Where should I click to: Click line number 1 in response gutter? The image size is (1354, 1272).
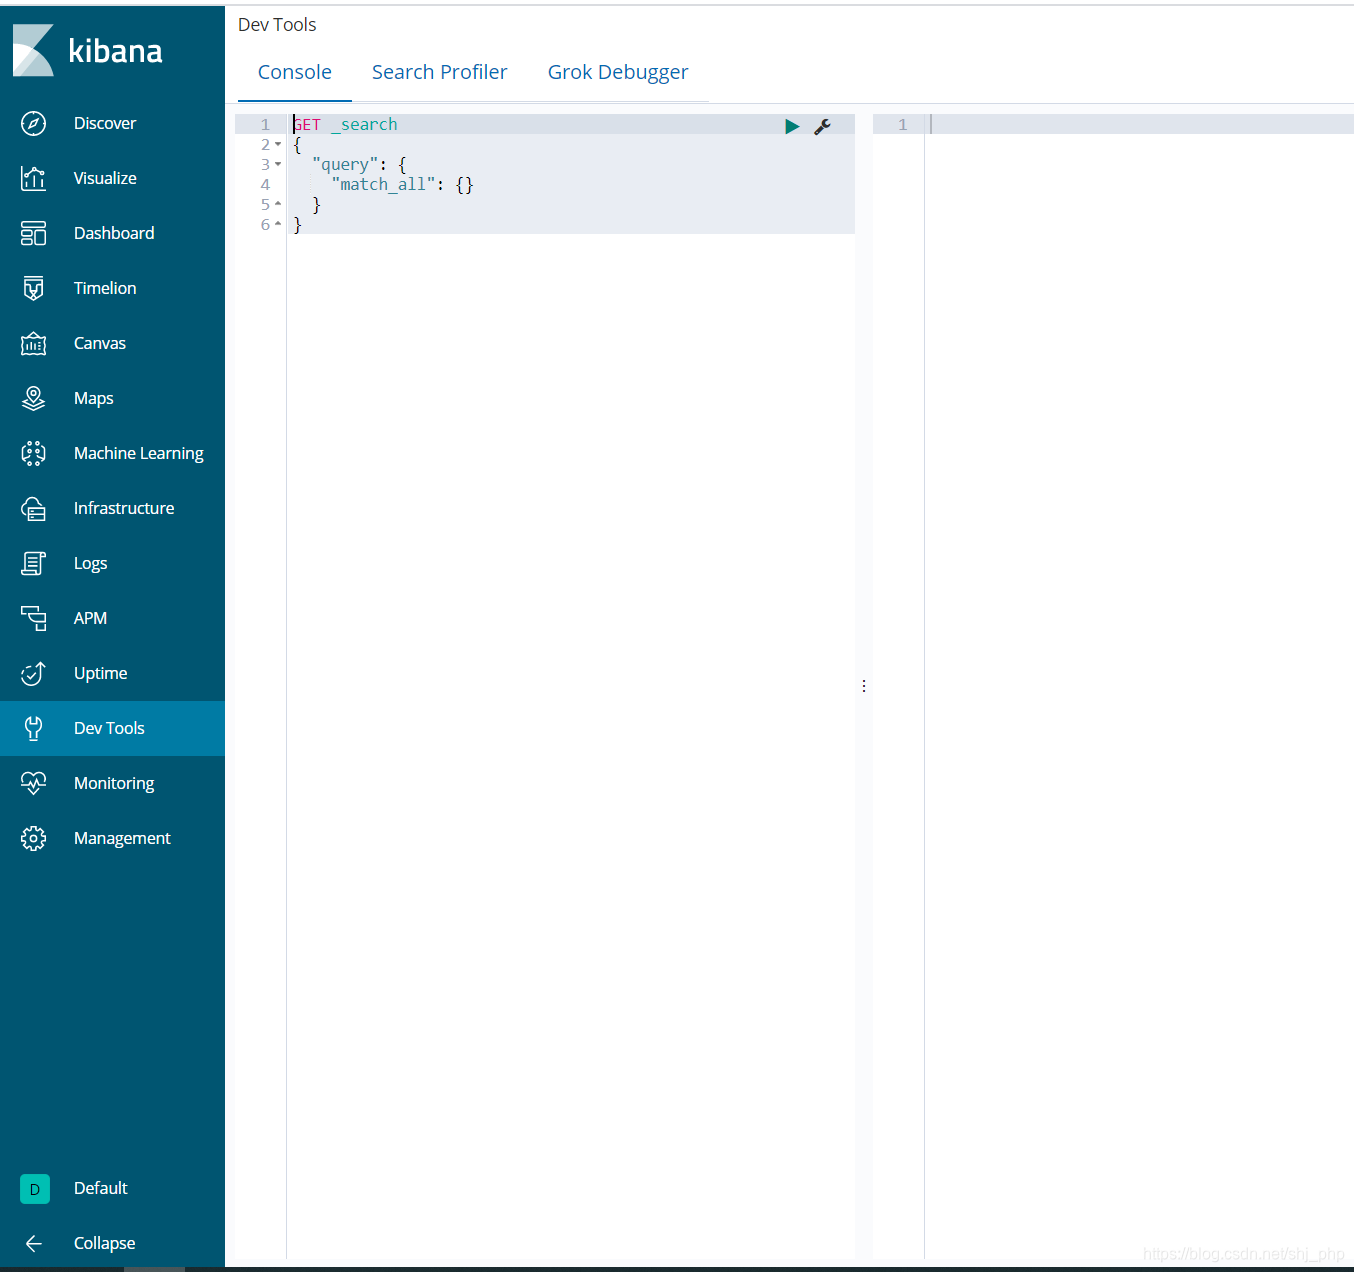point(903,124)
